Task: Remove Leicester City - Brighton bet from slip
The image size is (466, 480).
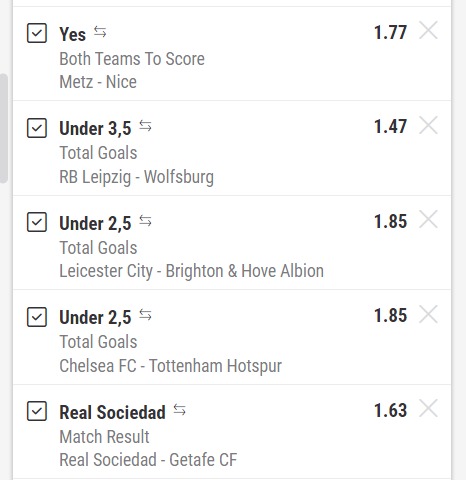Action: pos(428,220)
